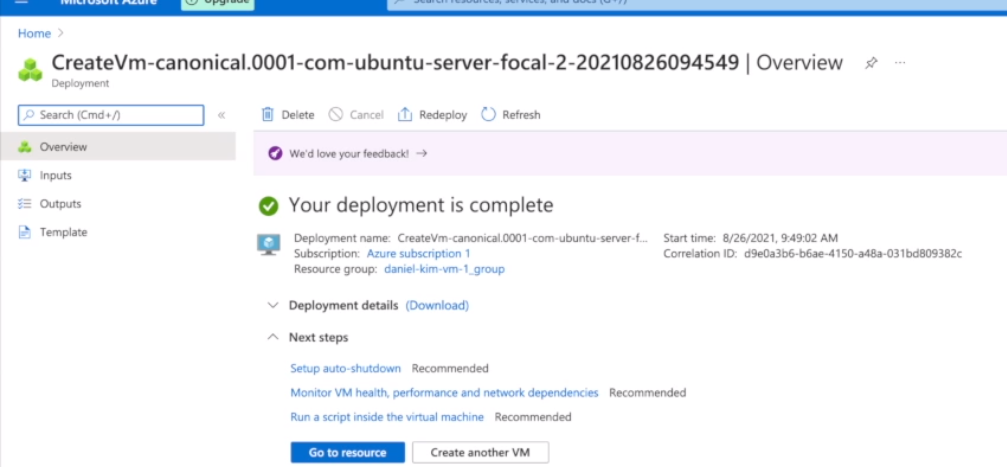The height and width of the screenshot is (467, 1007).
Task: Open the Azure subscription 1 link
Action: 418,254
